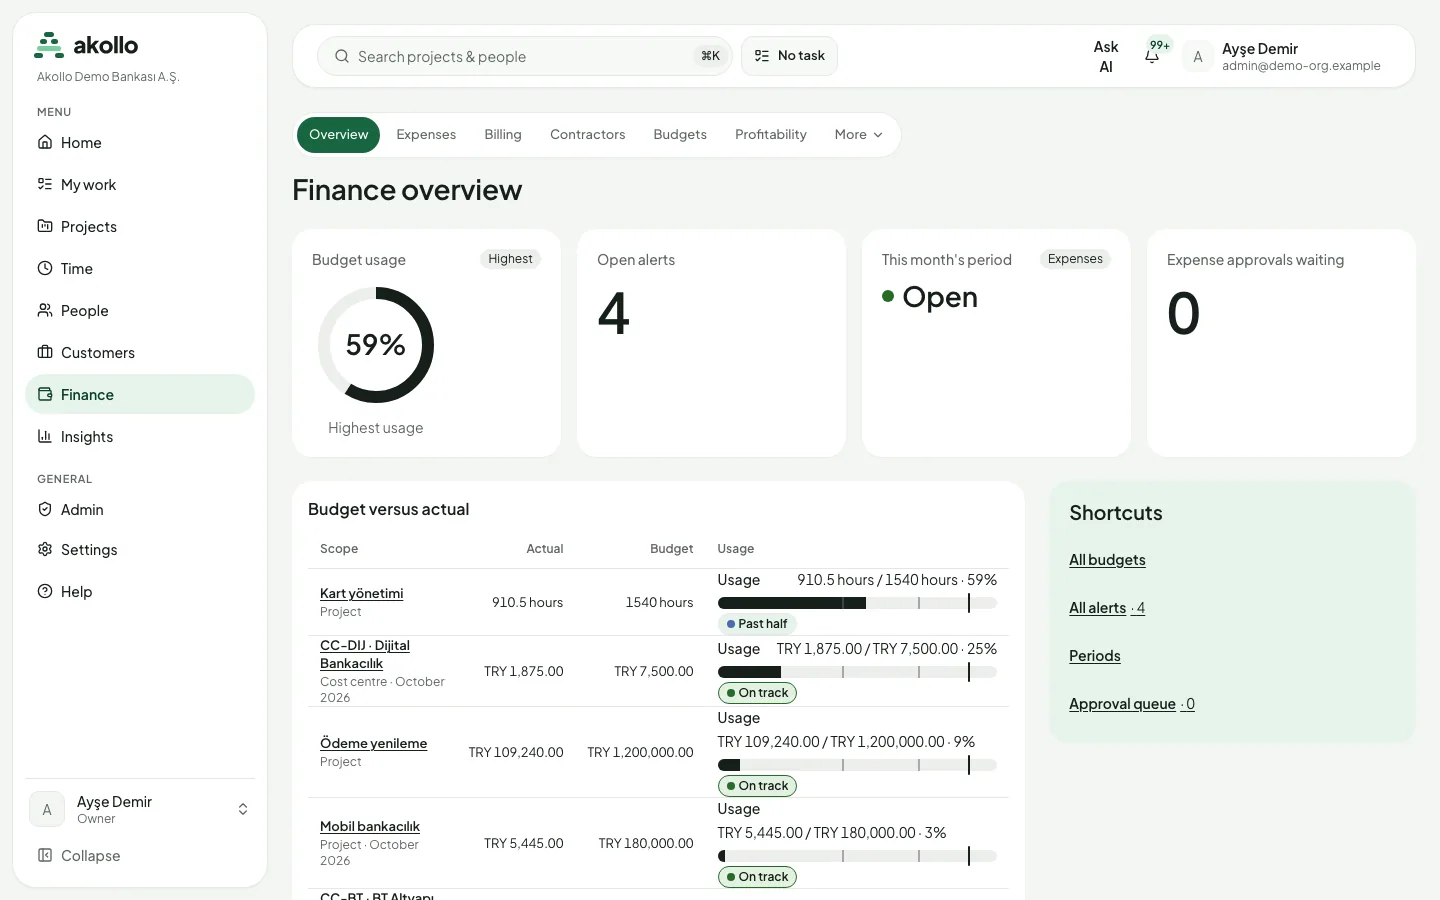Viewport: 1440px width, 900px height.
Task: Open Home from the sidebar
Action: point(140,143)
